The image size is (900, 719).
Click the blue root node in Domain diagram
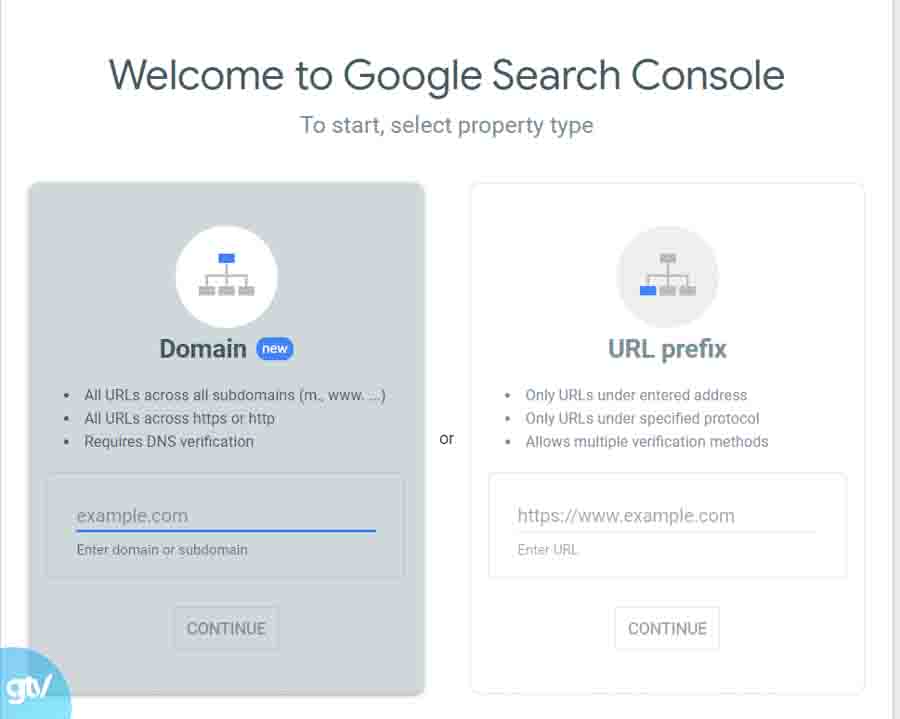227,258
